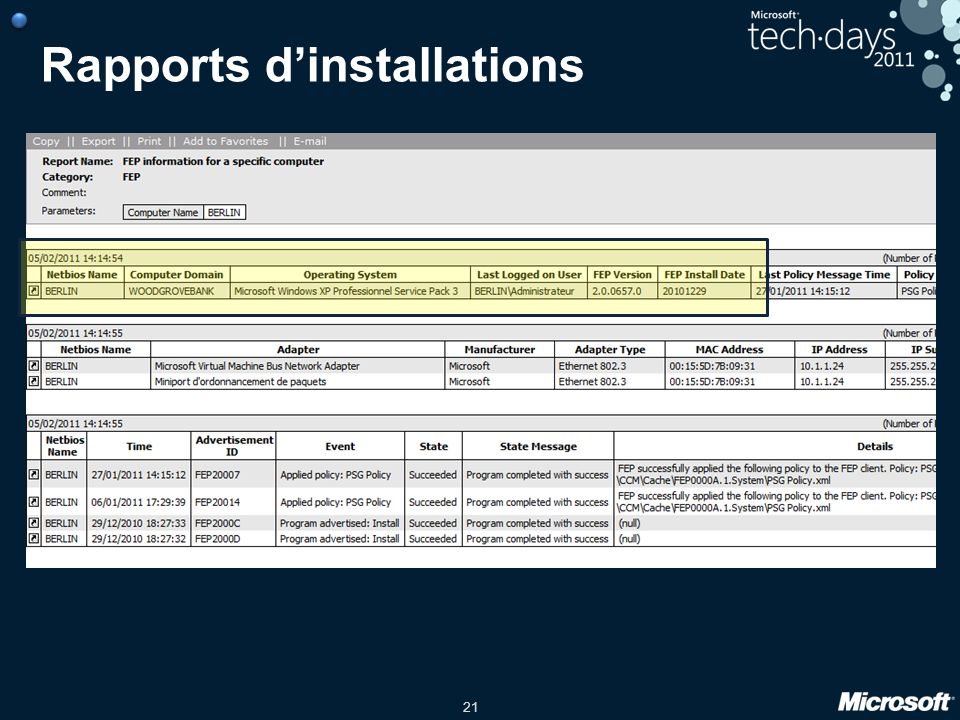Open row icon for the FEP2000D advertisement
Viewport: 960px width, 720px height.
click(x=34, y=539)
